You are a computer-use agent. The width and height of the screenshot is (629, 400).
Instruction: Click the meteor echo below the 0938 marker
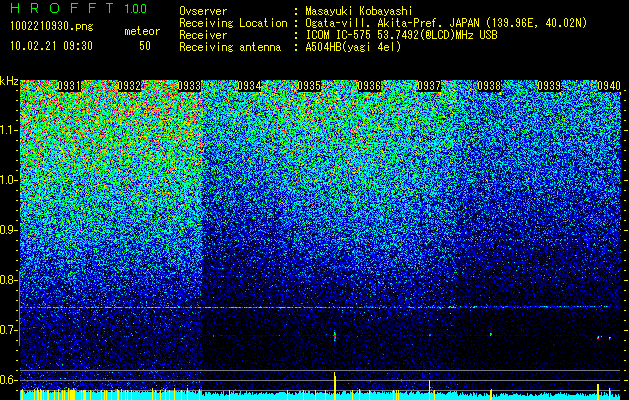(x=491, y=334)
